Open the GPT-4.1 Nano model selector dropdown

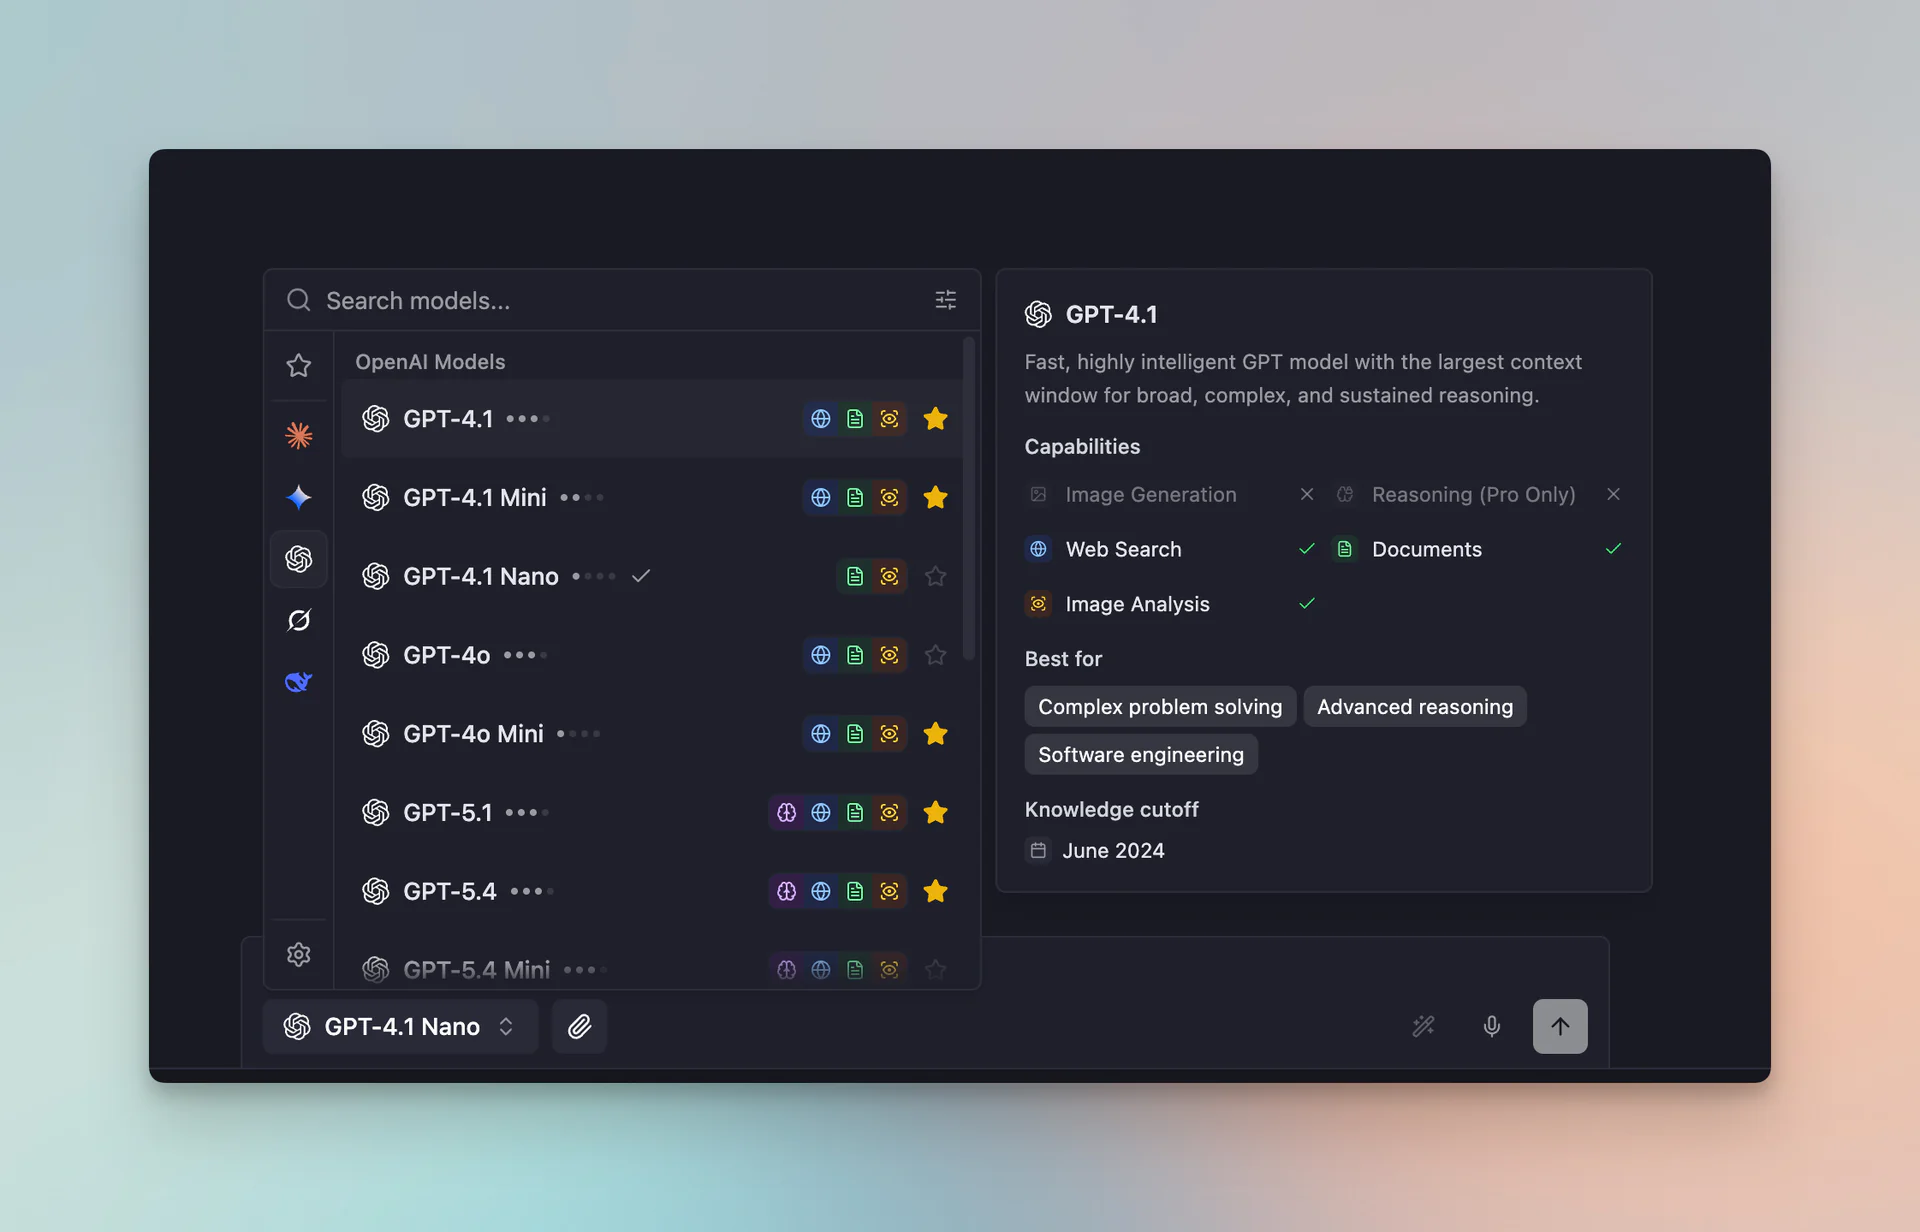point(400,1026)
